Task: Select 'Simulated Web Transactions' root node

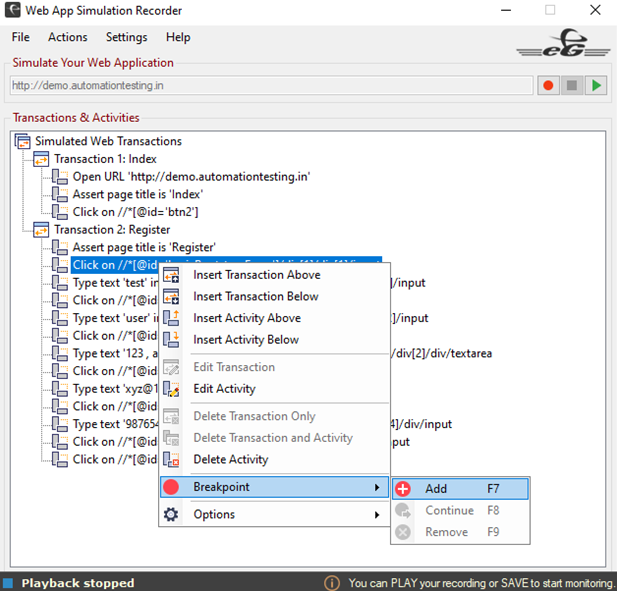Action: [108, 141]
